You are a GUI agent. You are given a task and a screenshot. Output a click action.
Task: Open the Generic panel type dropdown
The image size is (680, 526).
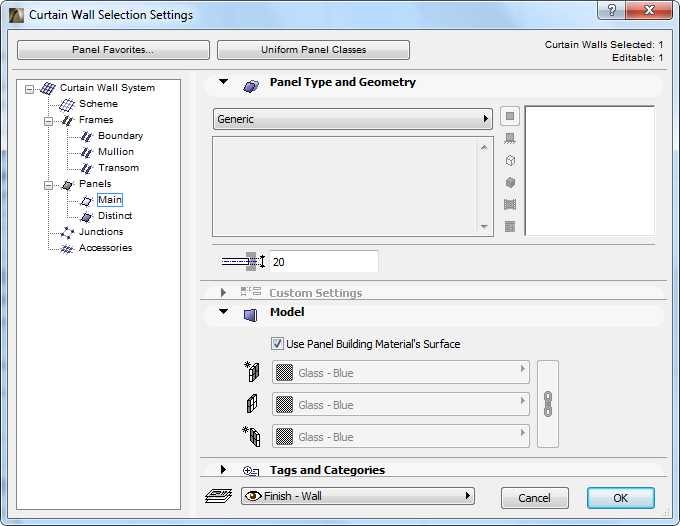point(353,119)
